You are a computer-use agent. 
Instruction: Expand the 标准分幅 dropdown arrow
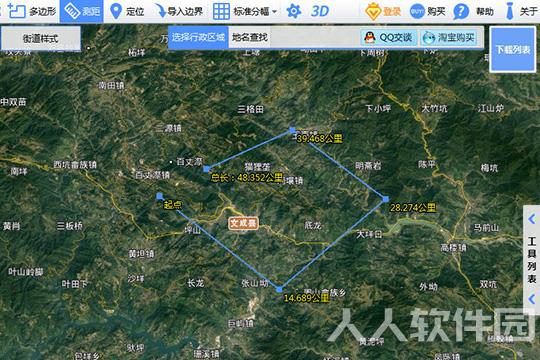tap(274, 12)
